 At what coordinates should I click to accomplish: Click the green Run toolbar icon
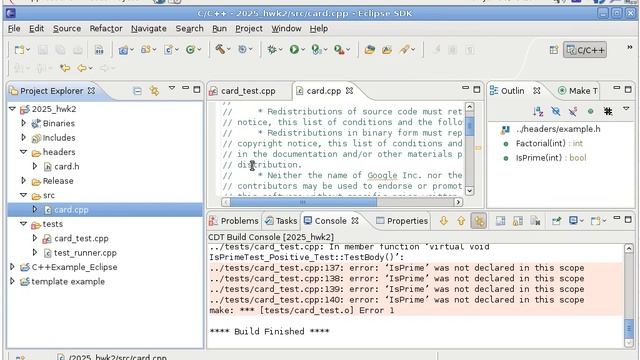(294, 49)
